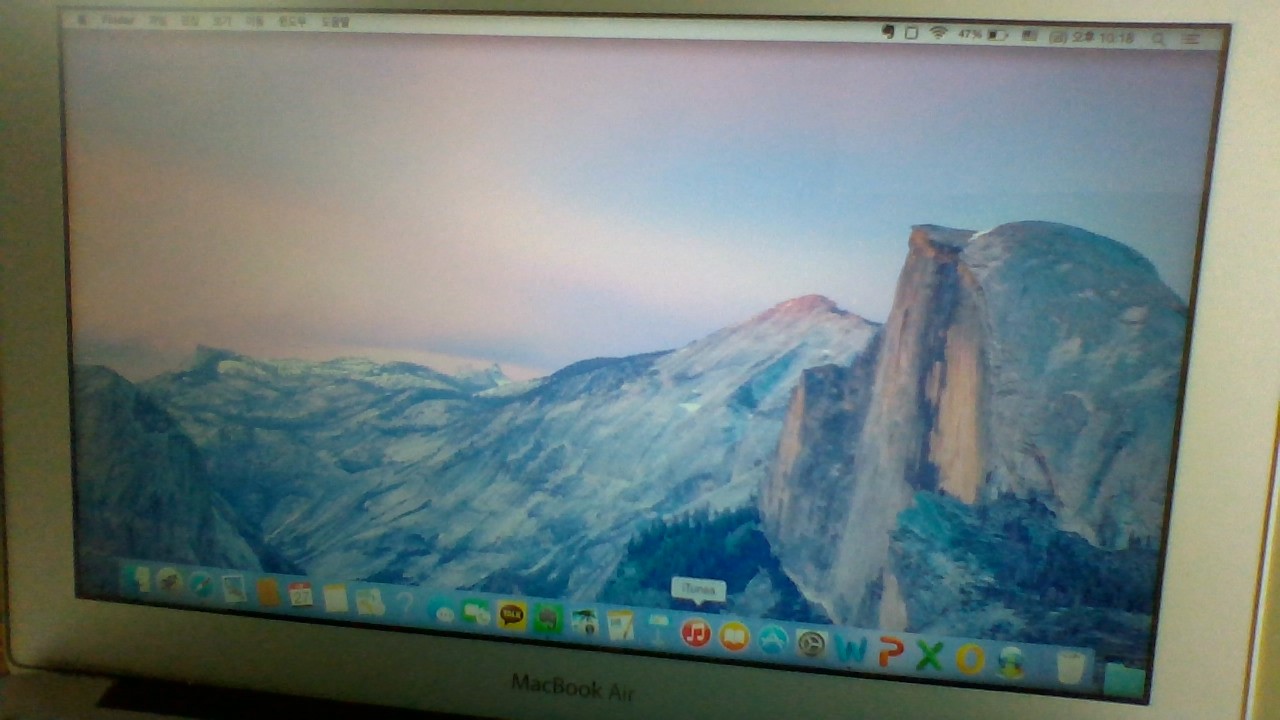Open Microsoft Excel from the Dock

click(x=930, y=656)
